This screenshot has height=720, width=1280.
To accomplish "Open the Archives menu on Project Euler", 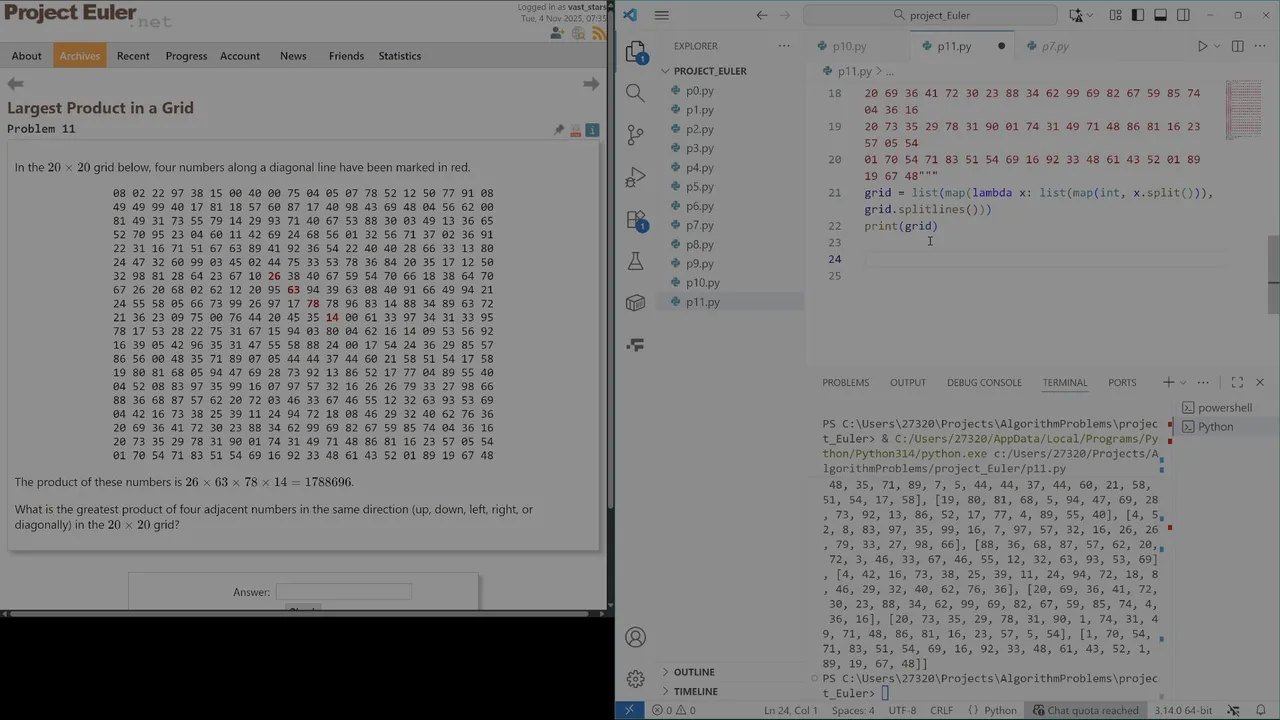I will (x=79, y=56).
